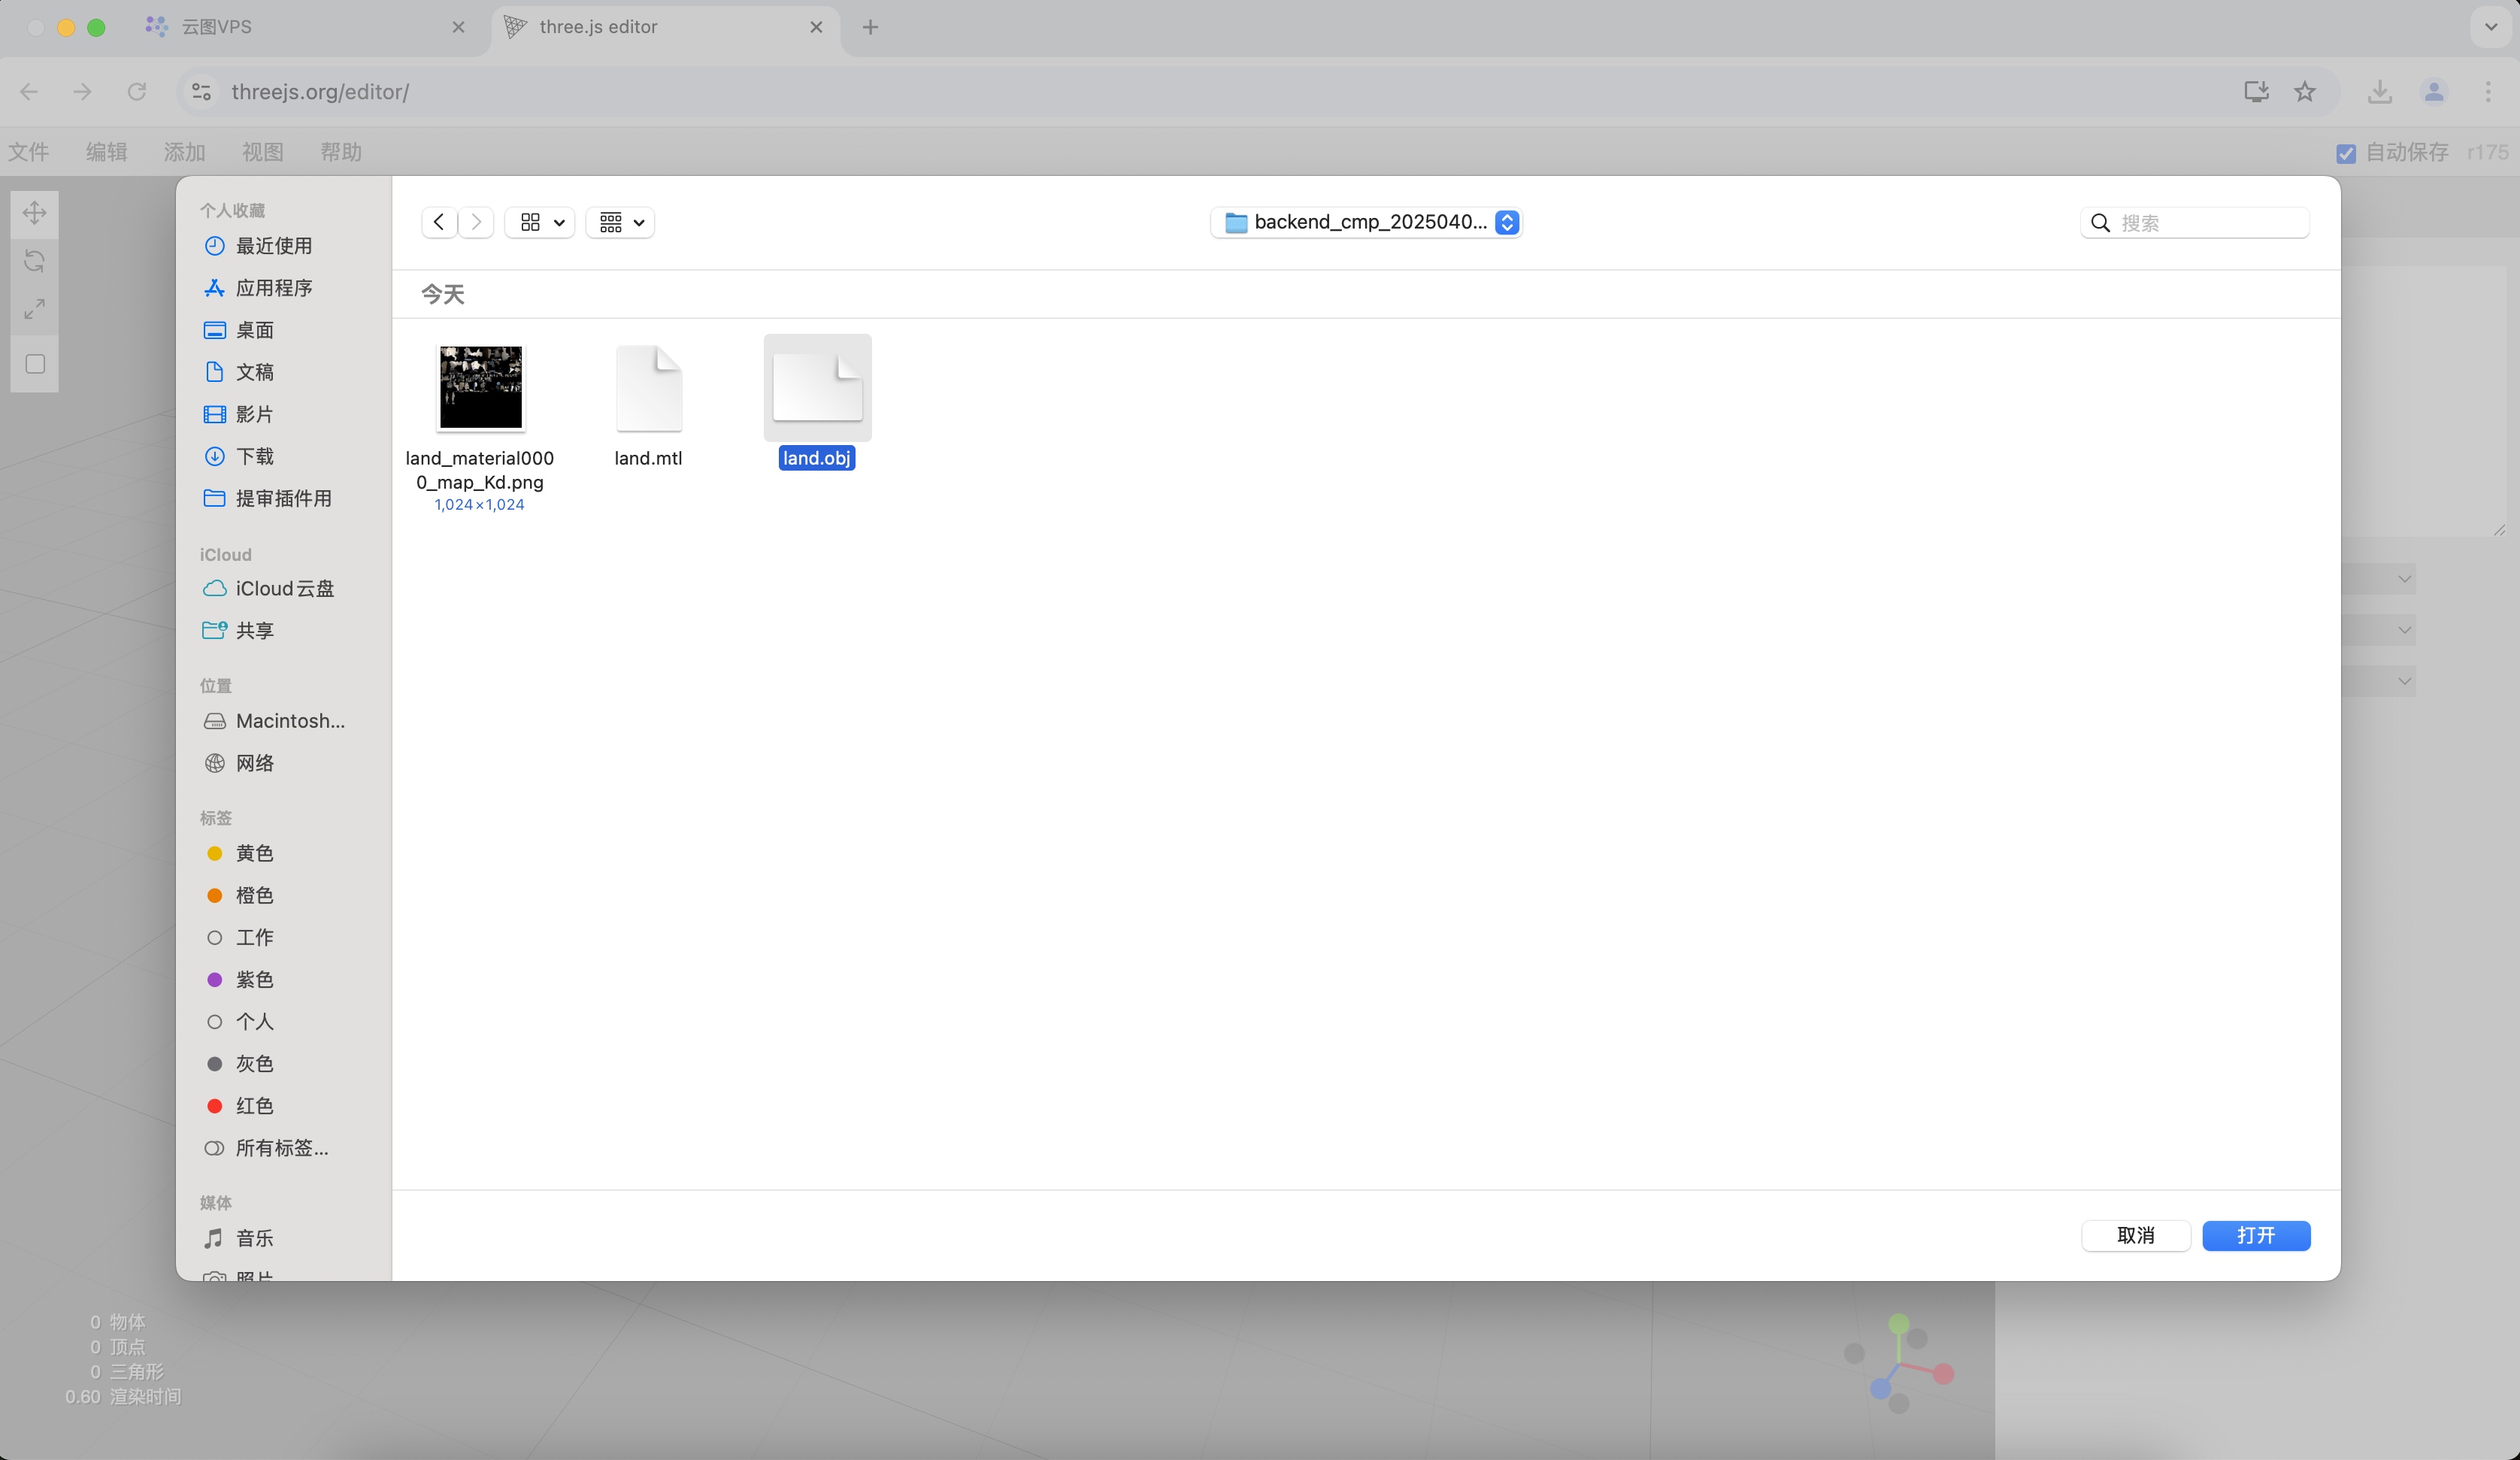Click the 打开 button
The height and width of the screenshot is (1460, 2520).
pos(2256,1236)
